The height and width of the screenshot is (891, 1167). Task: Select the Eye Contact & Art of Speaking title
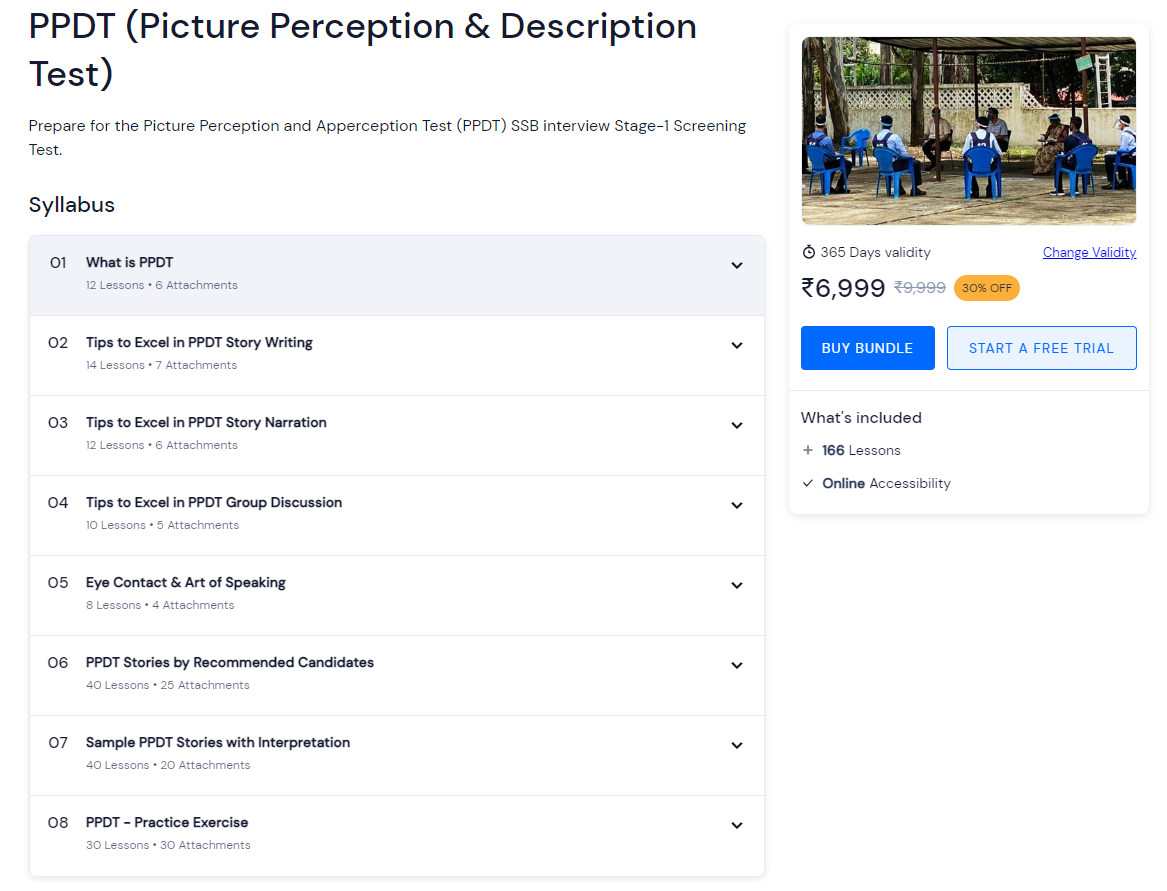pyautogui.click(x=185, y=583)
